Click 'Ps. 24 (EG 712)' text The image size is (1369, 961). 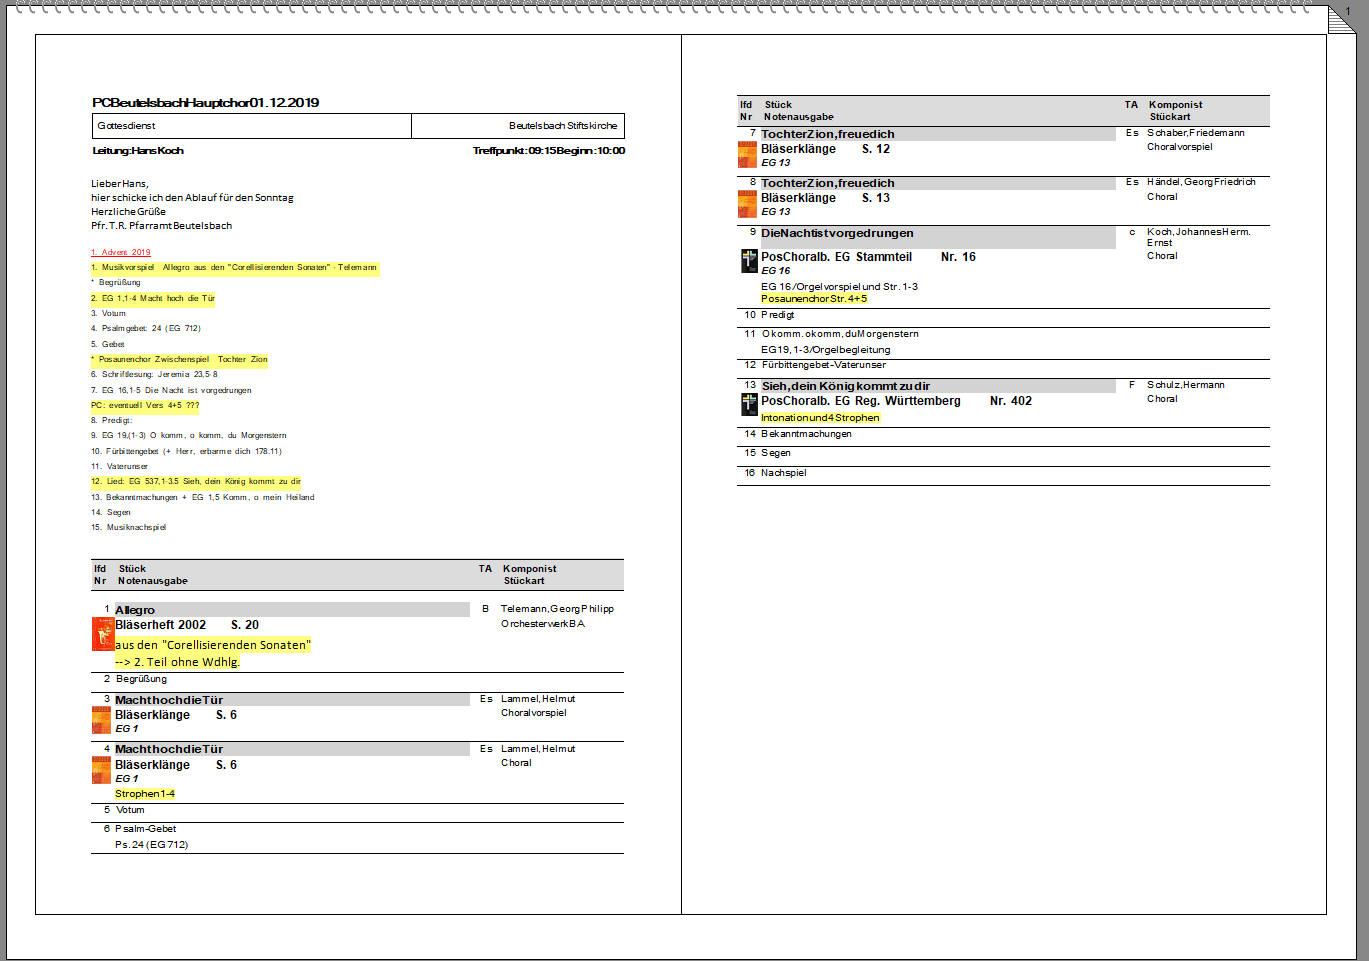(152, 845)
